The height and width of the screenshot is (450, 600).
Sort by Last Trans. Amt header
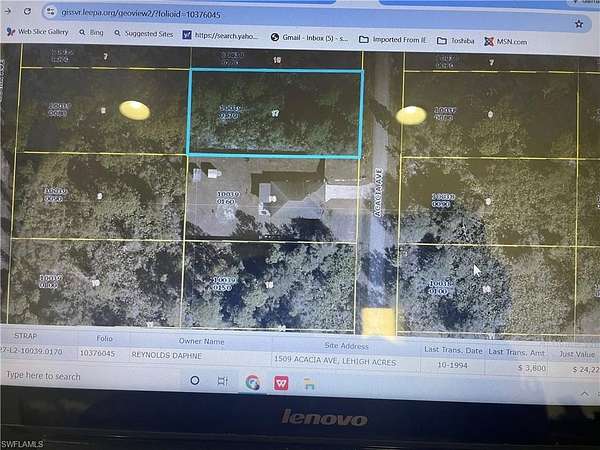pyautogui.click(x=516, y=352)
